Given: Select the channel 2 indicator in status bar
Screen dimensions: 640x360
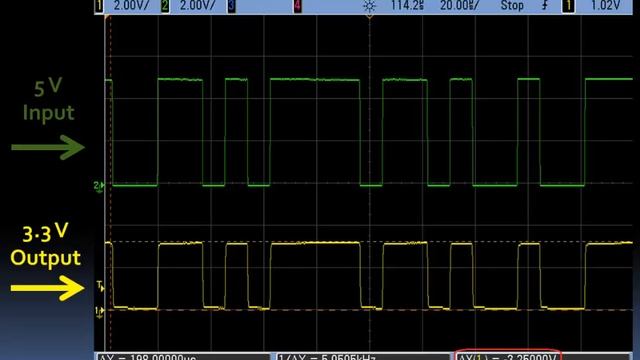Looking at the screenshot, I should [165, 6].
